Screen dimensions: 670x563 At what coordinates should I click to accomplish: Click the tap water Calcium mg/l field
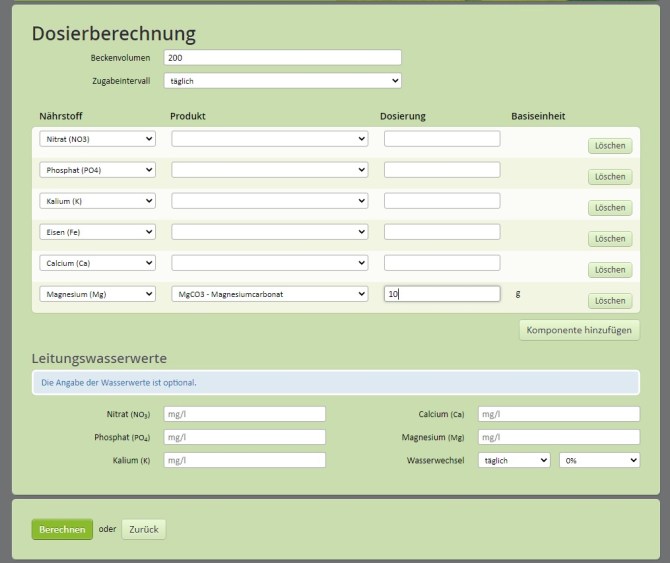pos(558,414)
